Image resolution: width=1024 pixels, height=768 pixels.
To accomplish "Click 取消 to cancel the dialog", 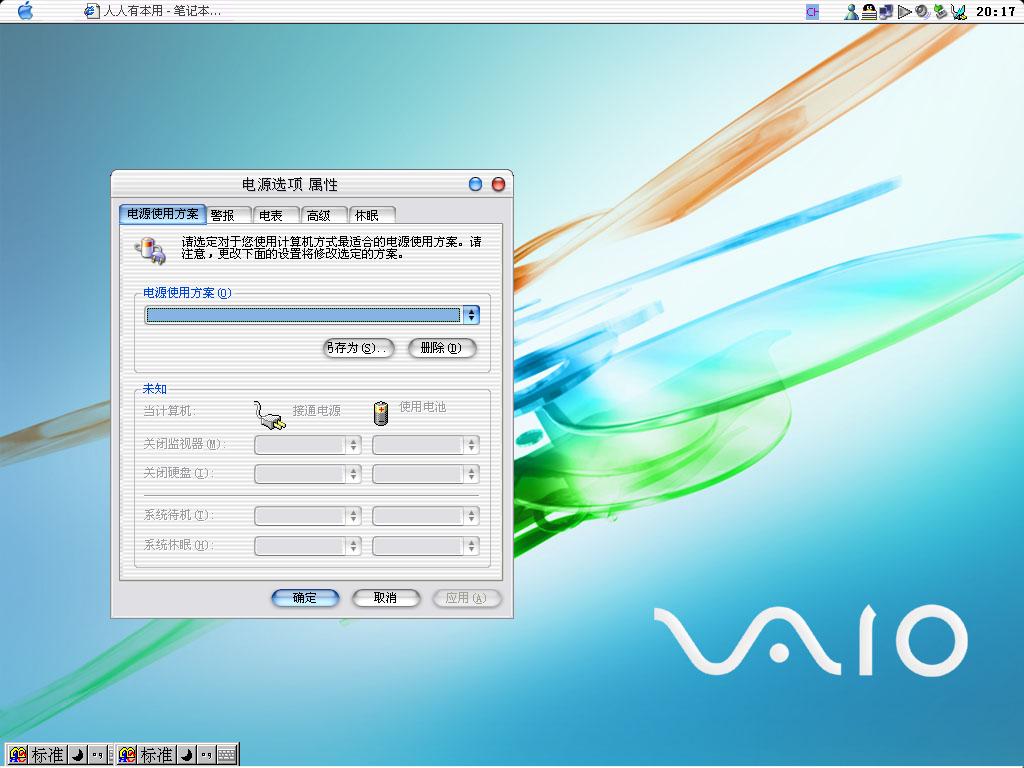I will click(x=386, y=598).
